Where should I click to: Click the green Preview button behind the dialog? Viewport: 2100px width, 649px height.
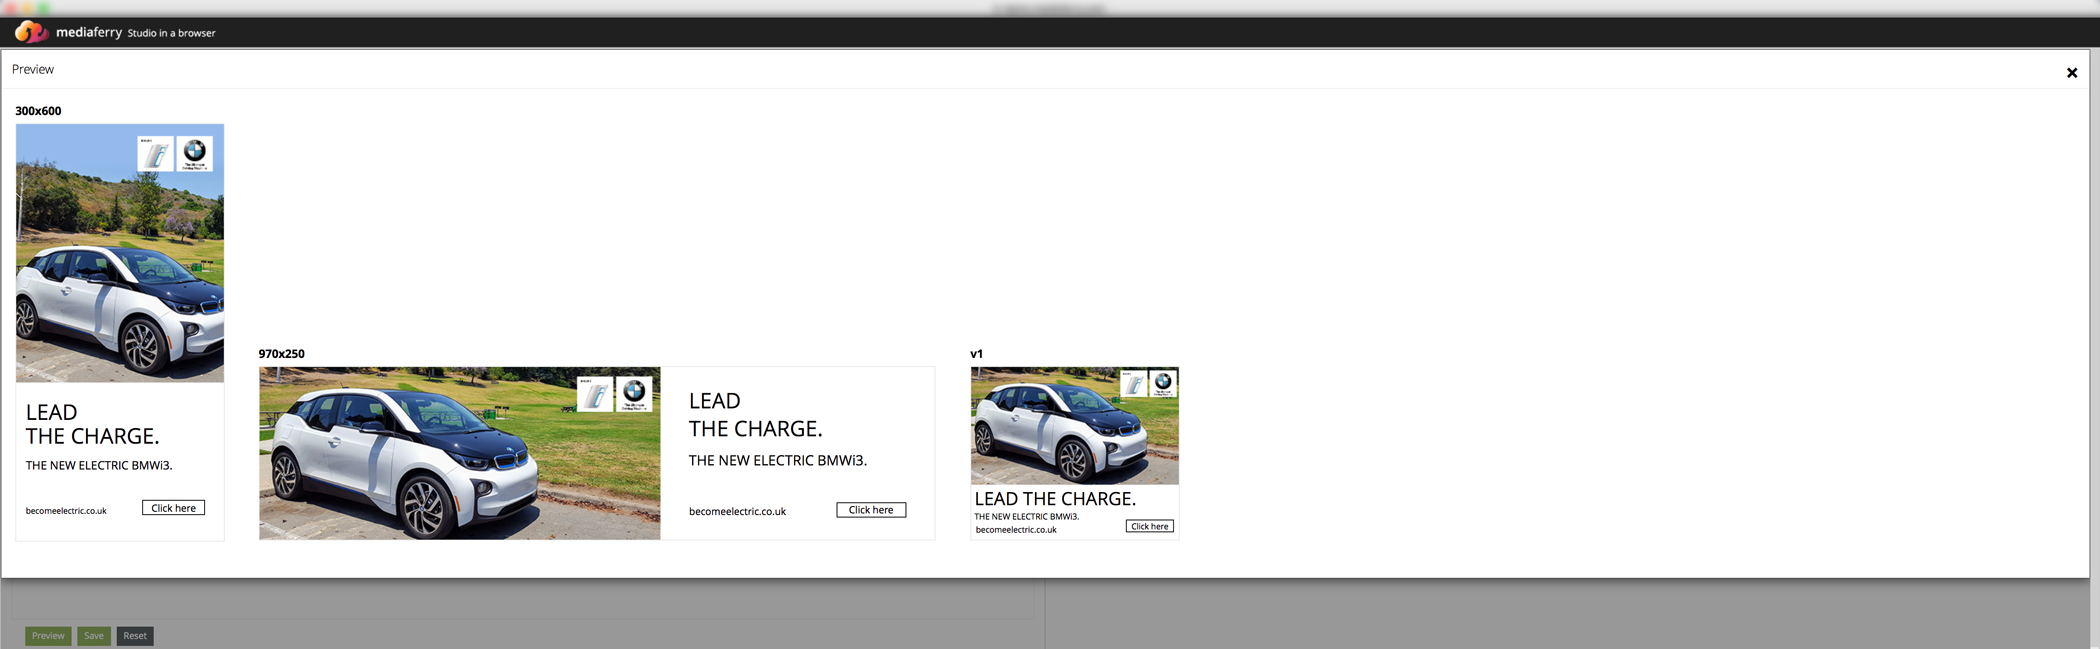(48, 636)
